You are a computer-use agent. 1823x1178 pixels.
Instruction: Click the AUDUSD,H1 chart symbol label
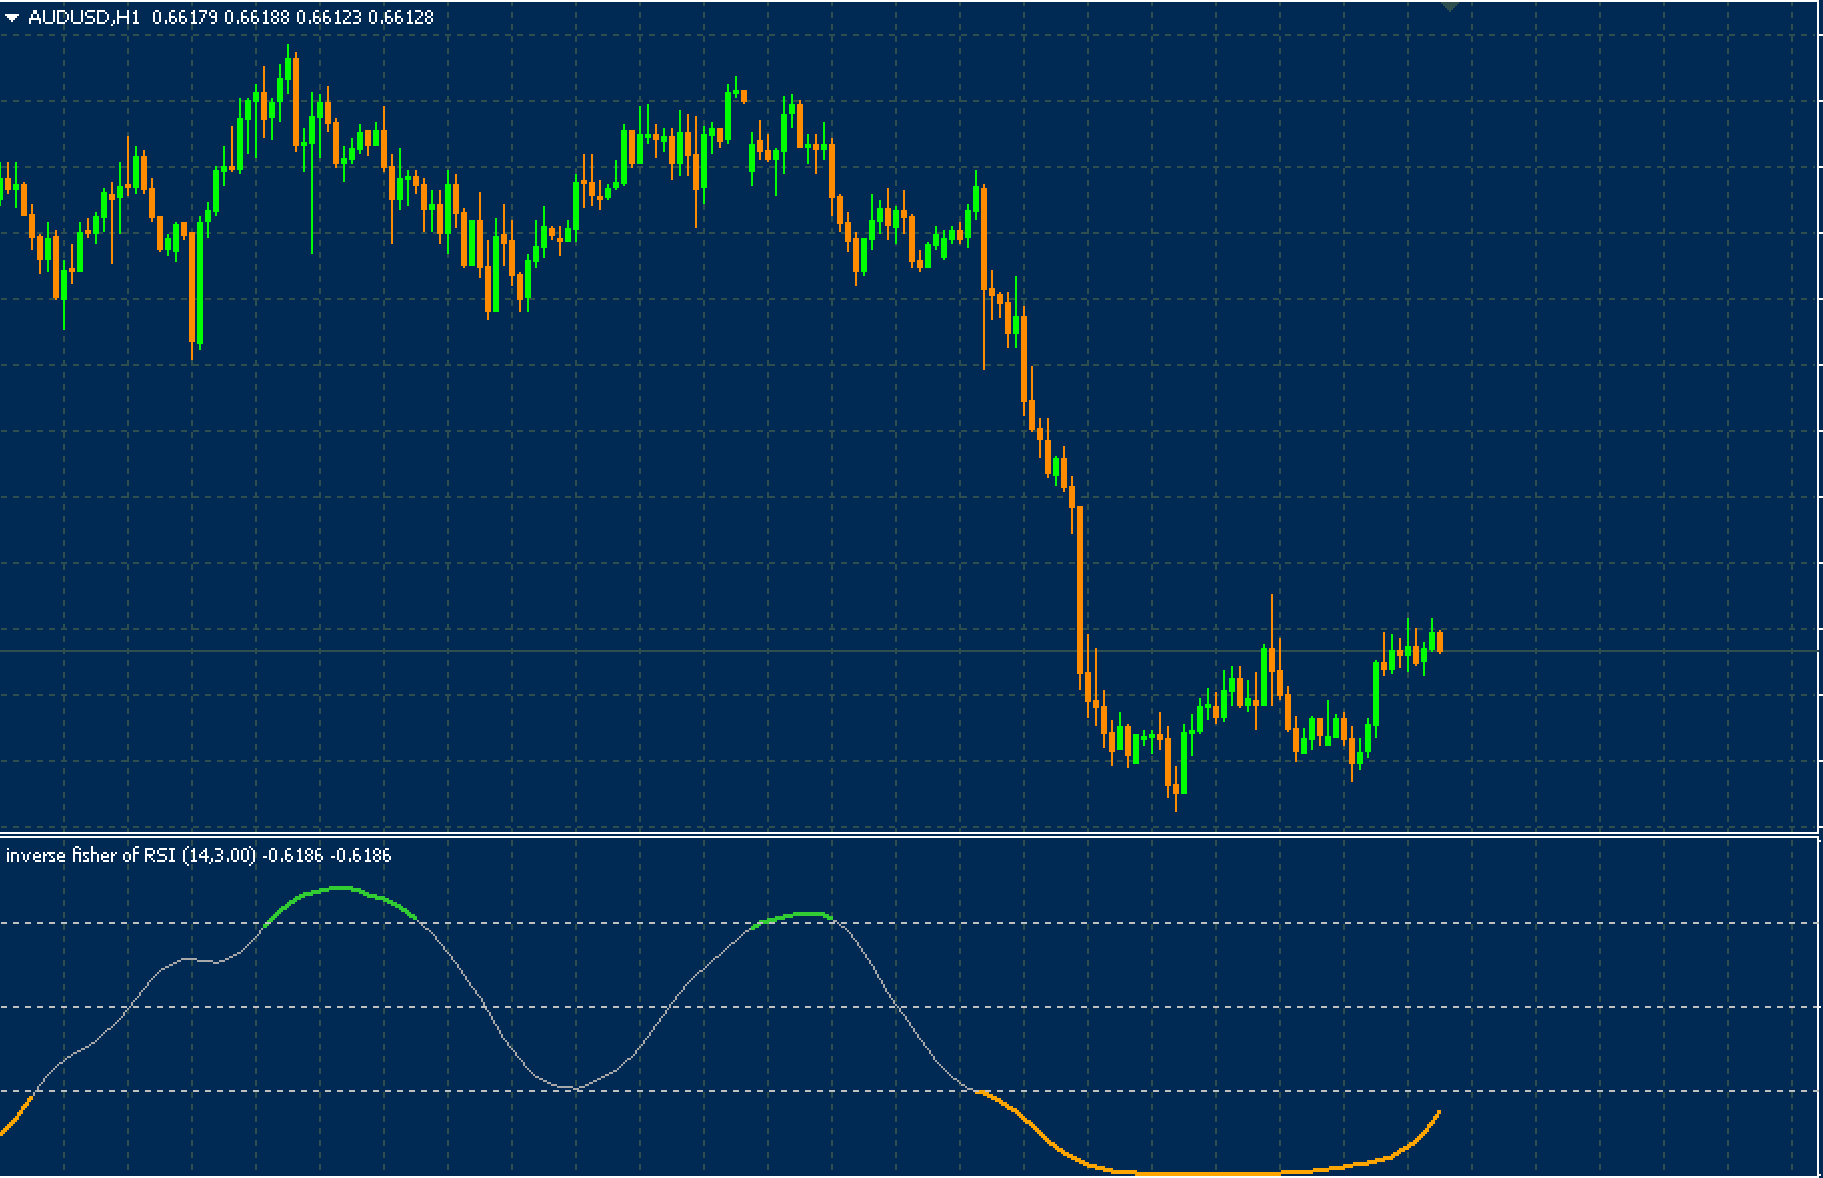pos(84,17)
